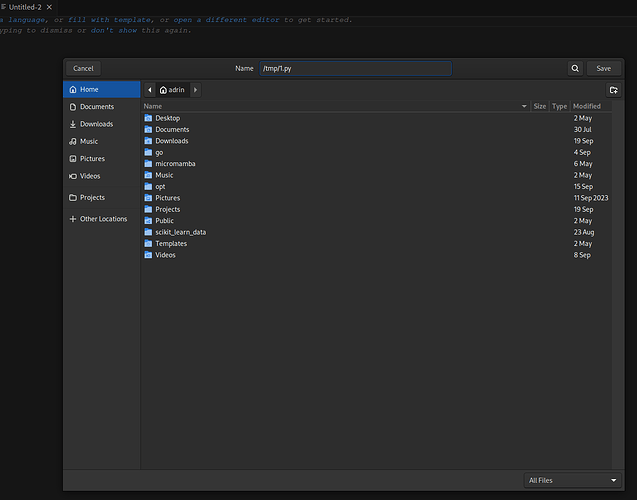
Task: Switch to the Untitled-2 editor tab
Action: pyautogui.click(x=25, y=7)
